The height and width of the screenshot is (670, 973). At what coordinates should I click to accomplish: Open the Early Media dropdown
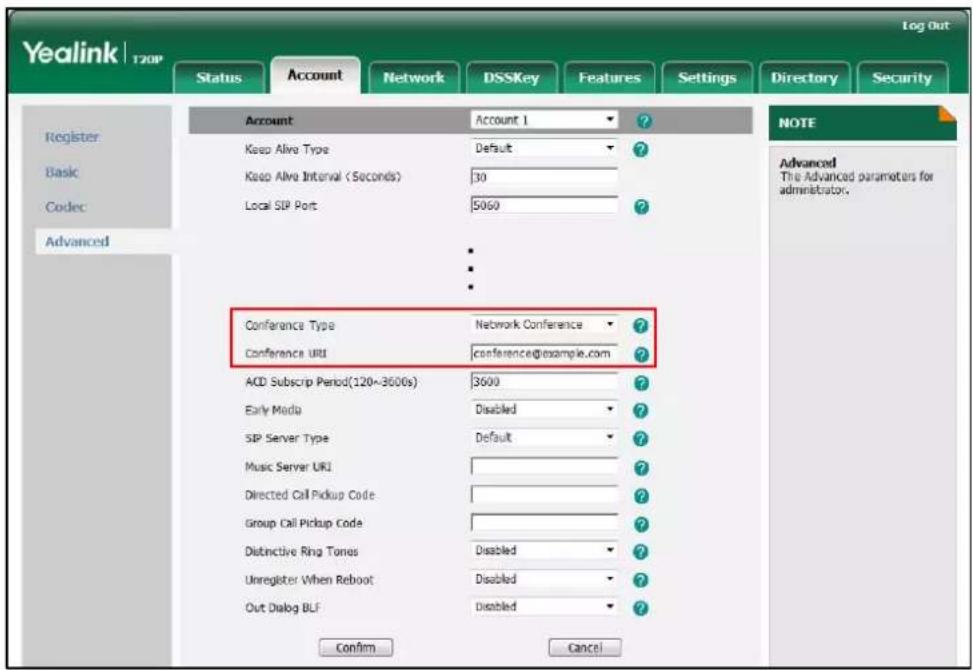click(544, 409)
